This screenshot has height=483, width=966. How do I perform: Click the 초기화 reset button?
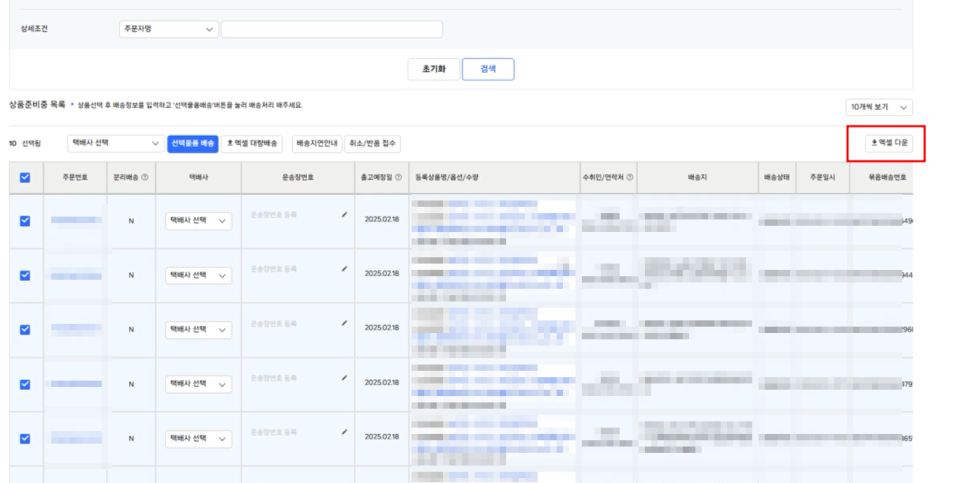[x=434, y=69]
